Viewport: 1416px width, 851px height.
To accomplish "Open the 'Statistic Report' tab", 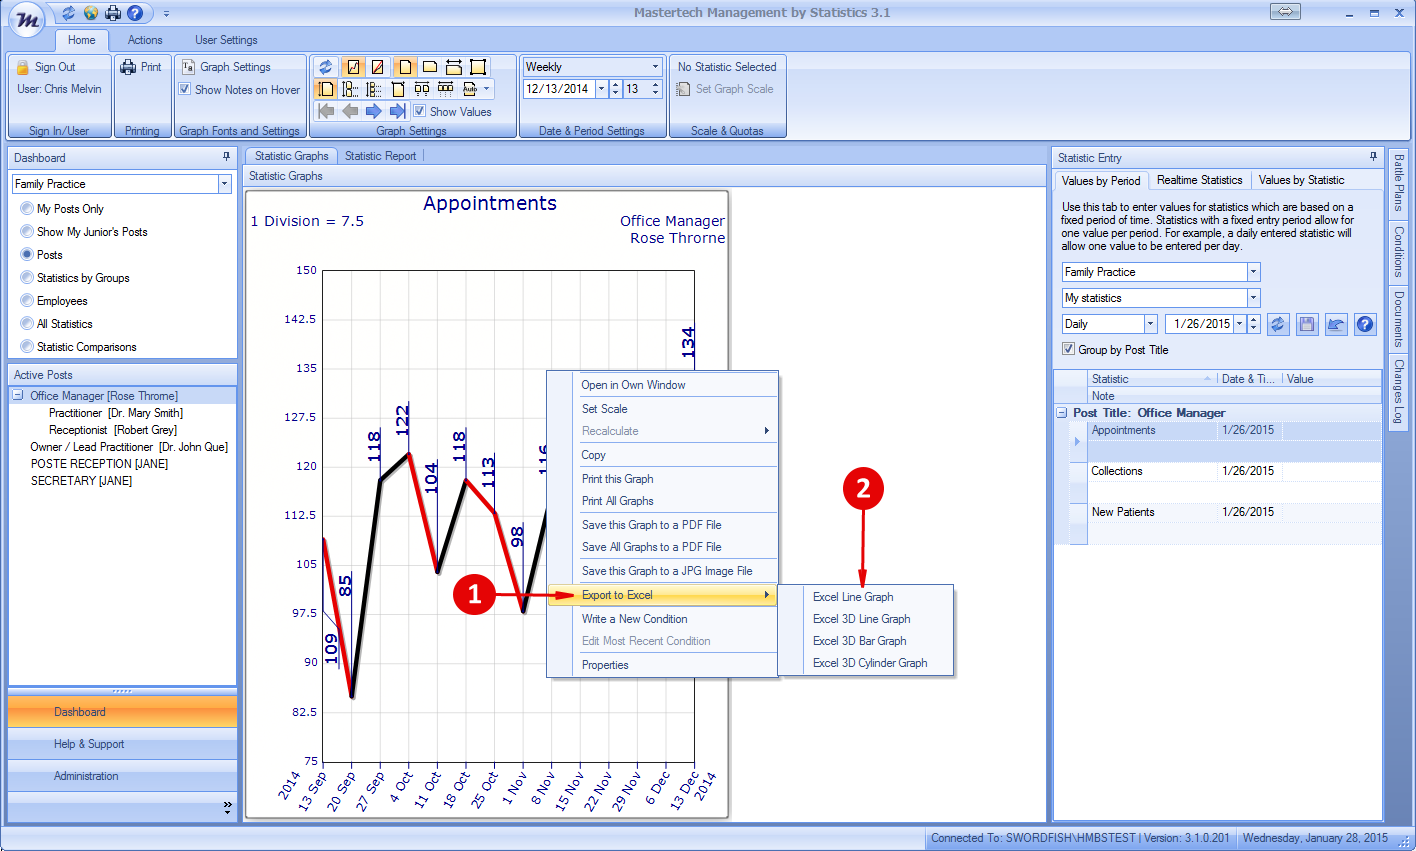I will pos(380,156).
